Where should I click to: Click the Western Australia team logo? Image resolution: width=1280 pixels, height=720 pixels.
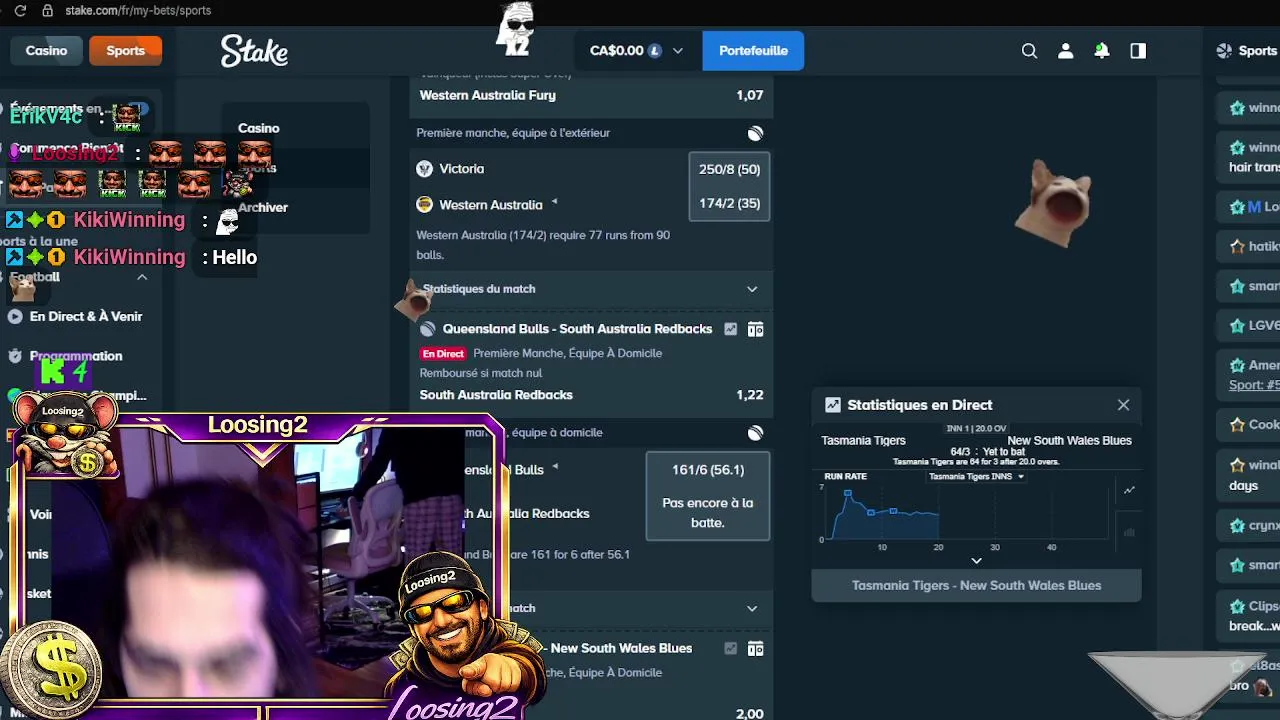click(424, 204)
